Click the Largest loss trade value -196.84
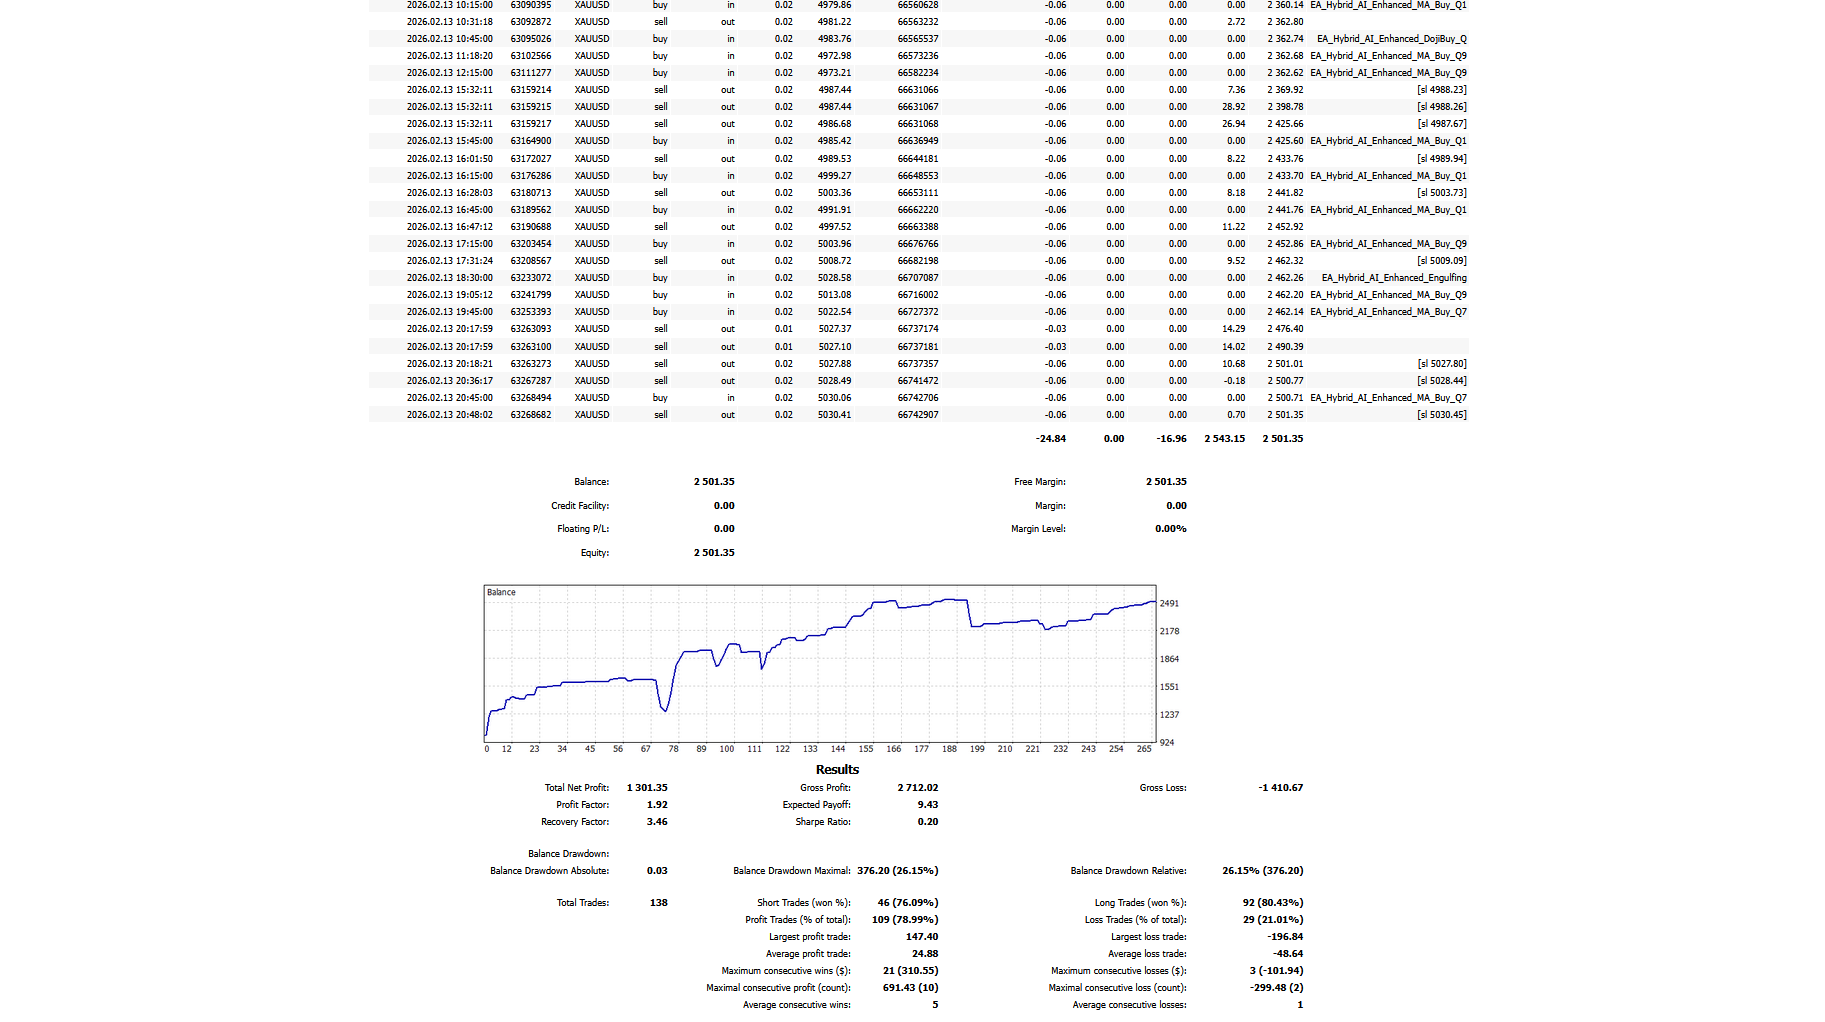 (1285, 937)
